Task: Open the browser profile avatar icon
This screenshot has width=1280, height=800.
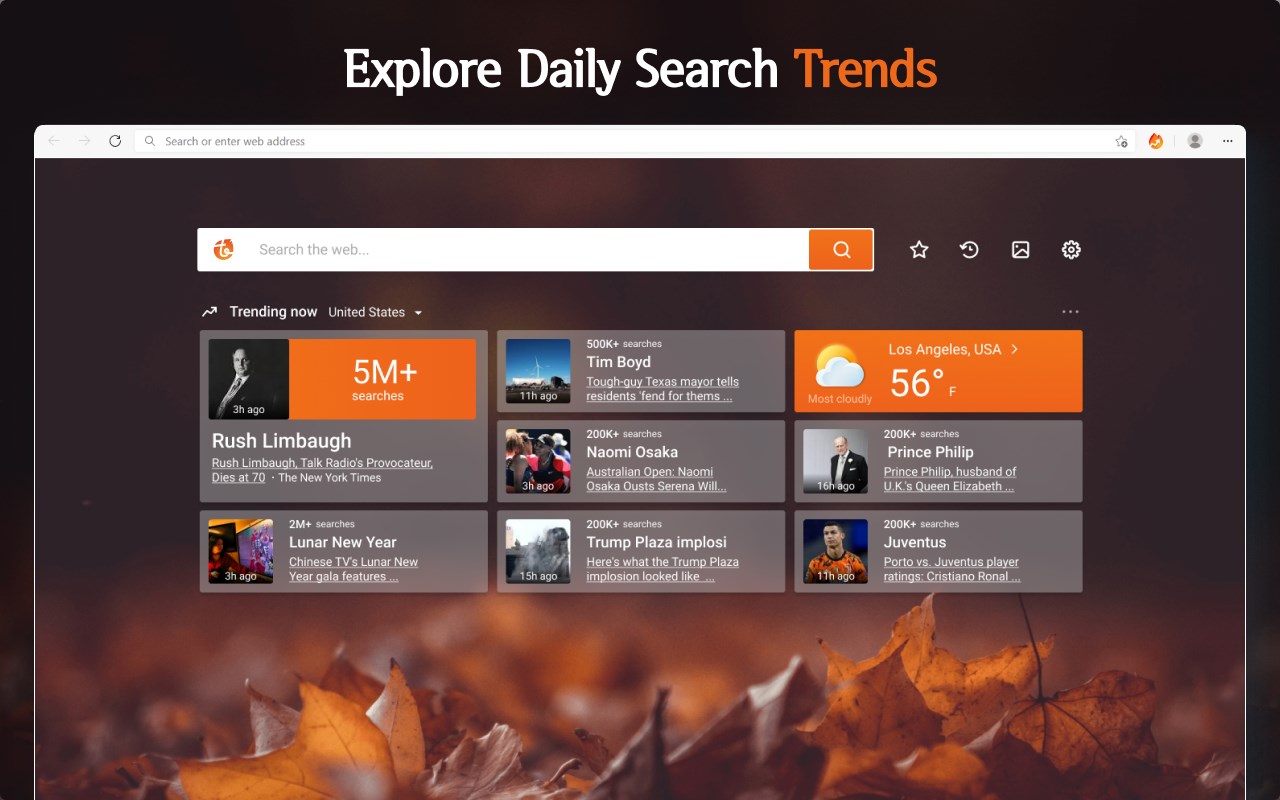Action: pos(1195,141)
